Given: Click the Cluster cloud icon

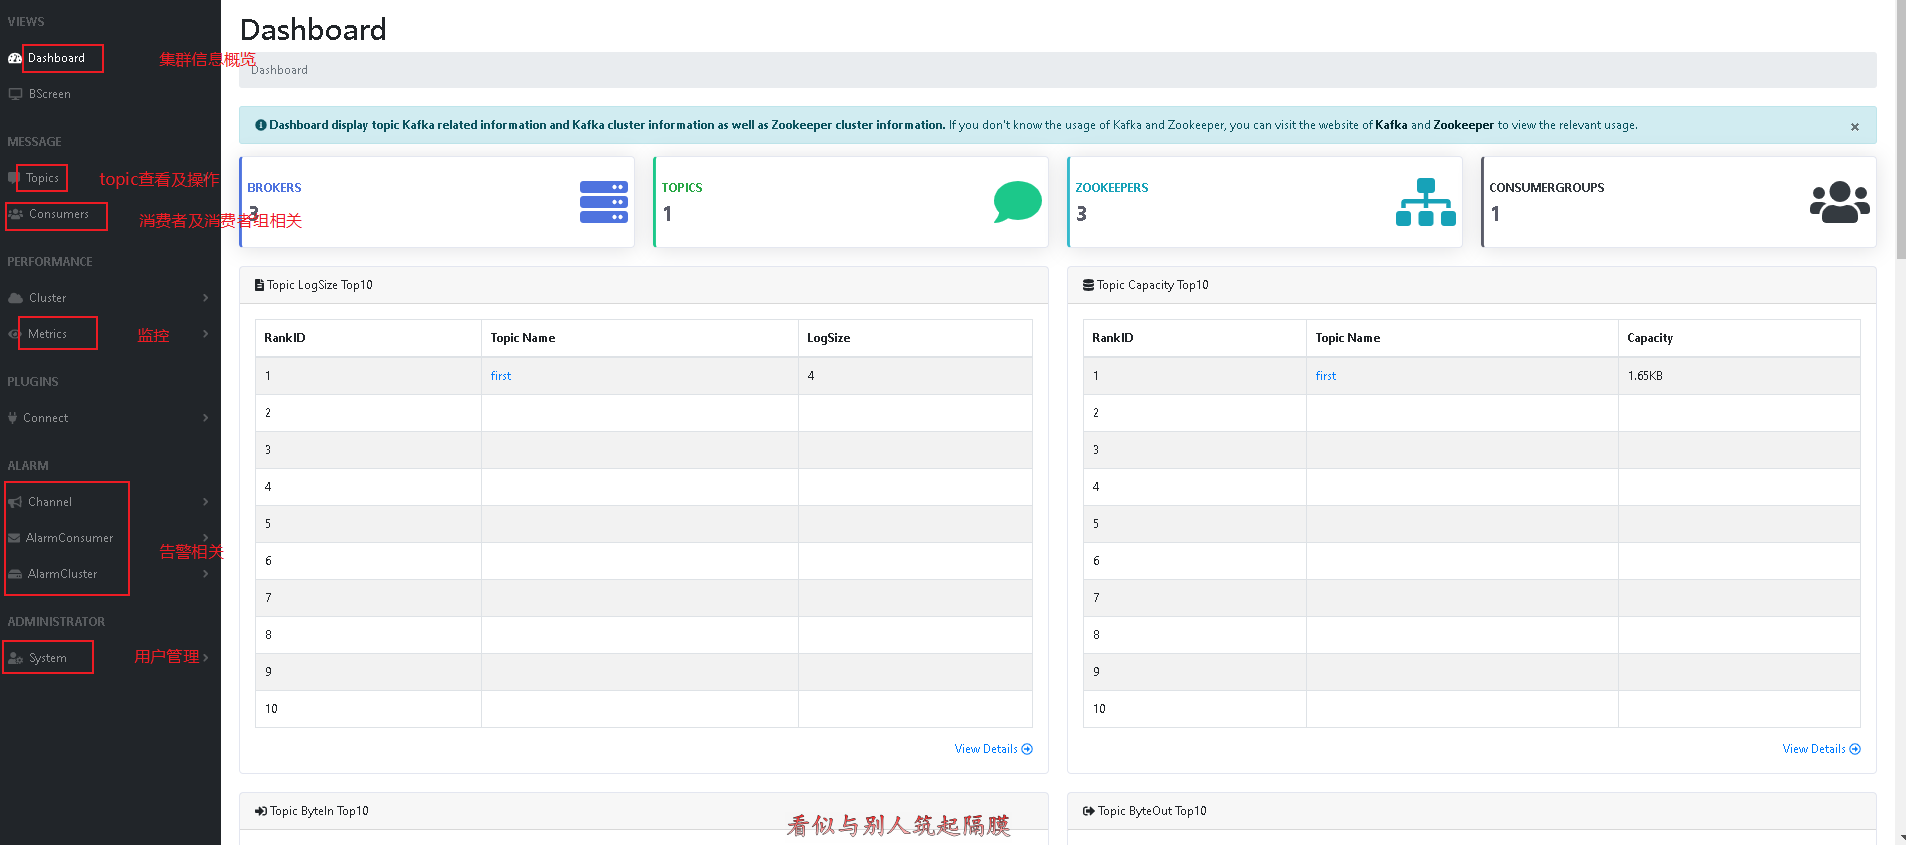Looking at the screenshot, I should pos(15,298).
